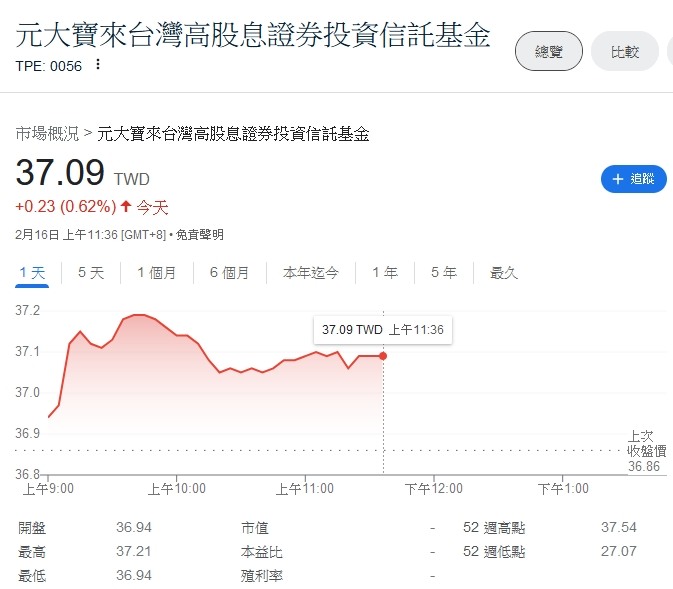Viewport: 673px width, 589px height.
Task: Click the 總覽 overview button
Action: coord(549,51)
